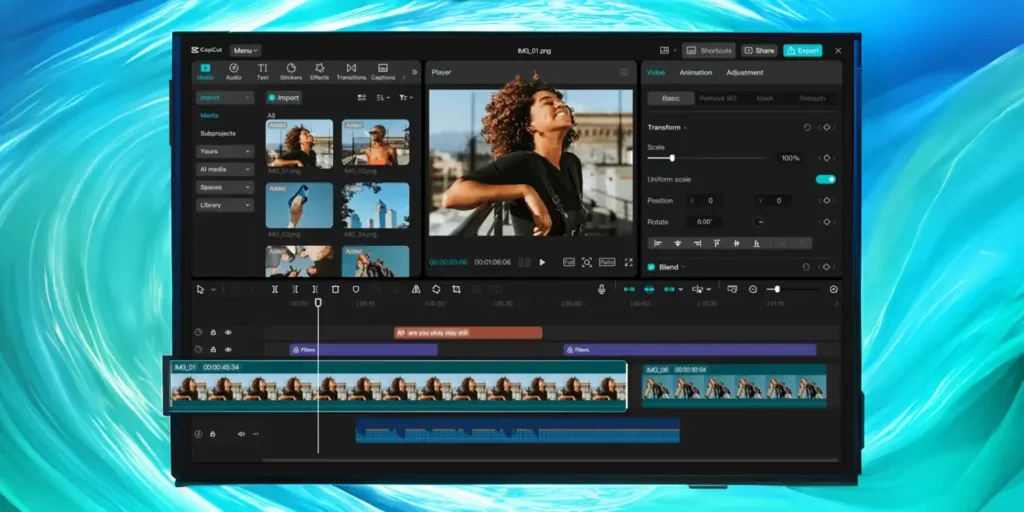The height and width of the screenshot is (512, 1024).
Task: Open the filter dropdown in media panel
Action: 406,98
